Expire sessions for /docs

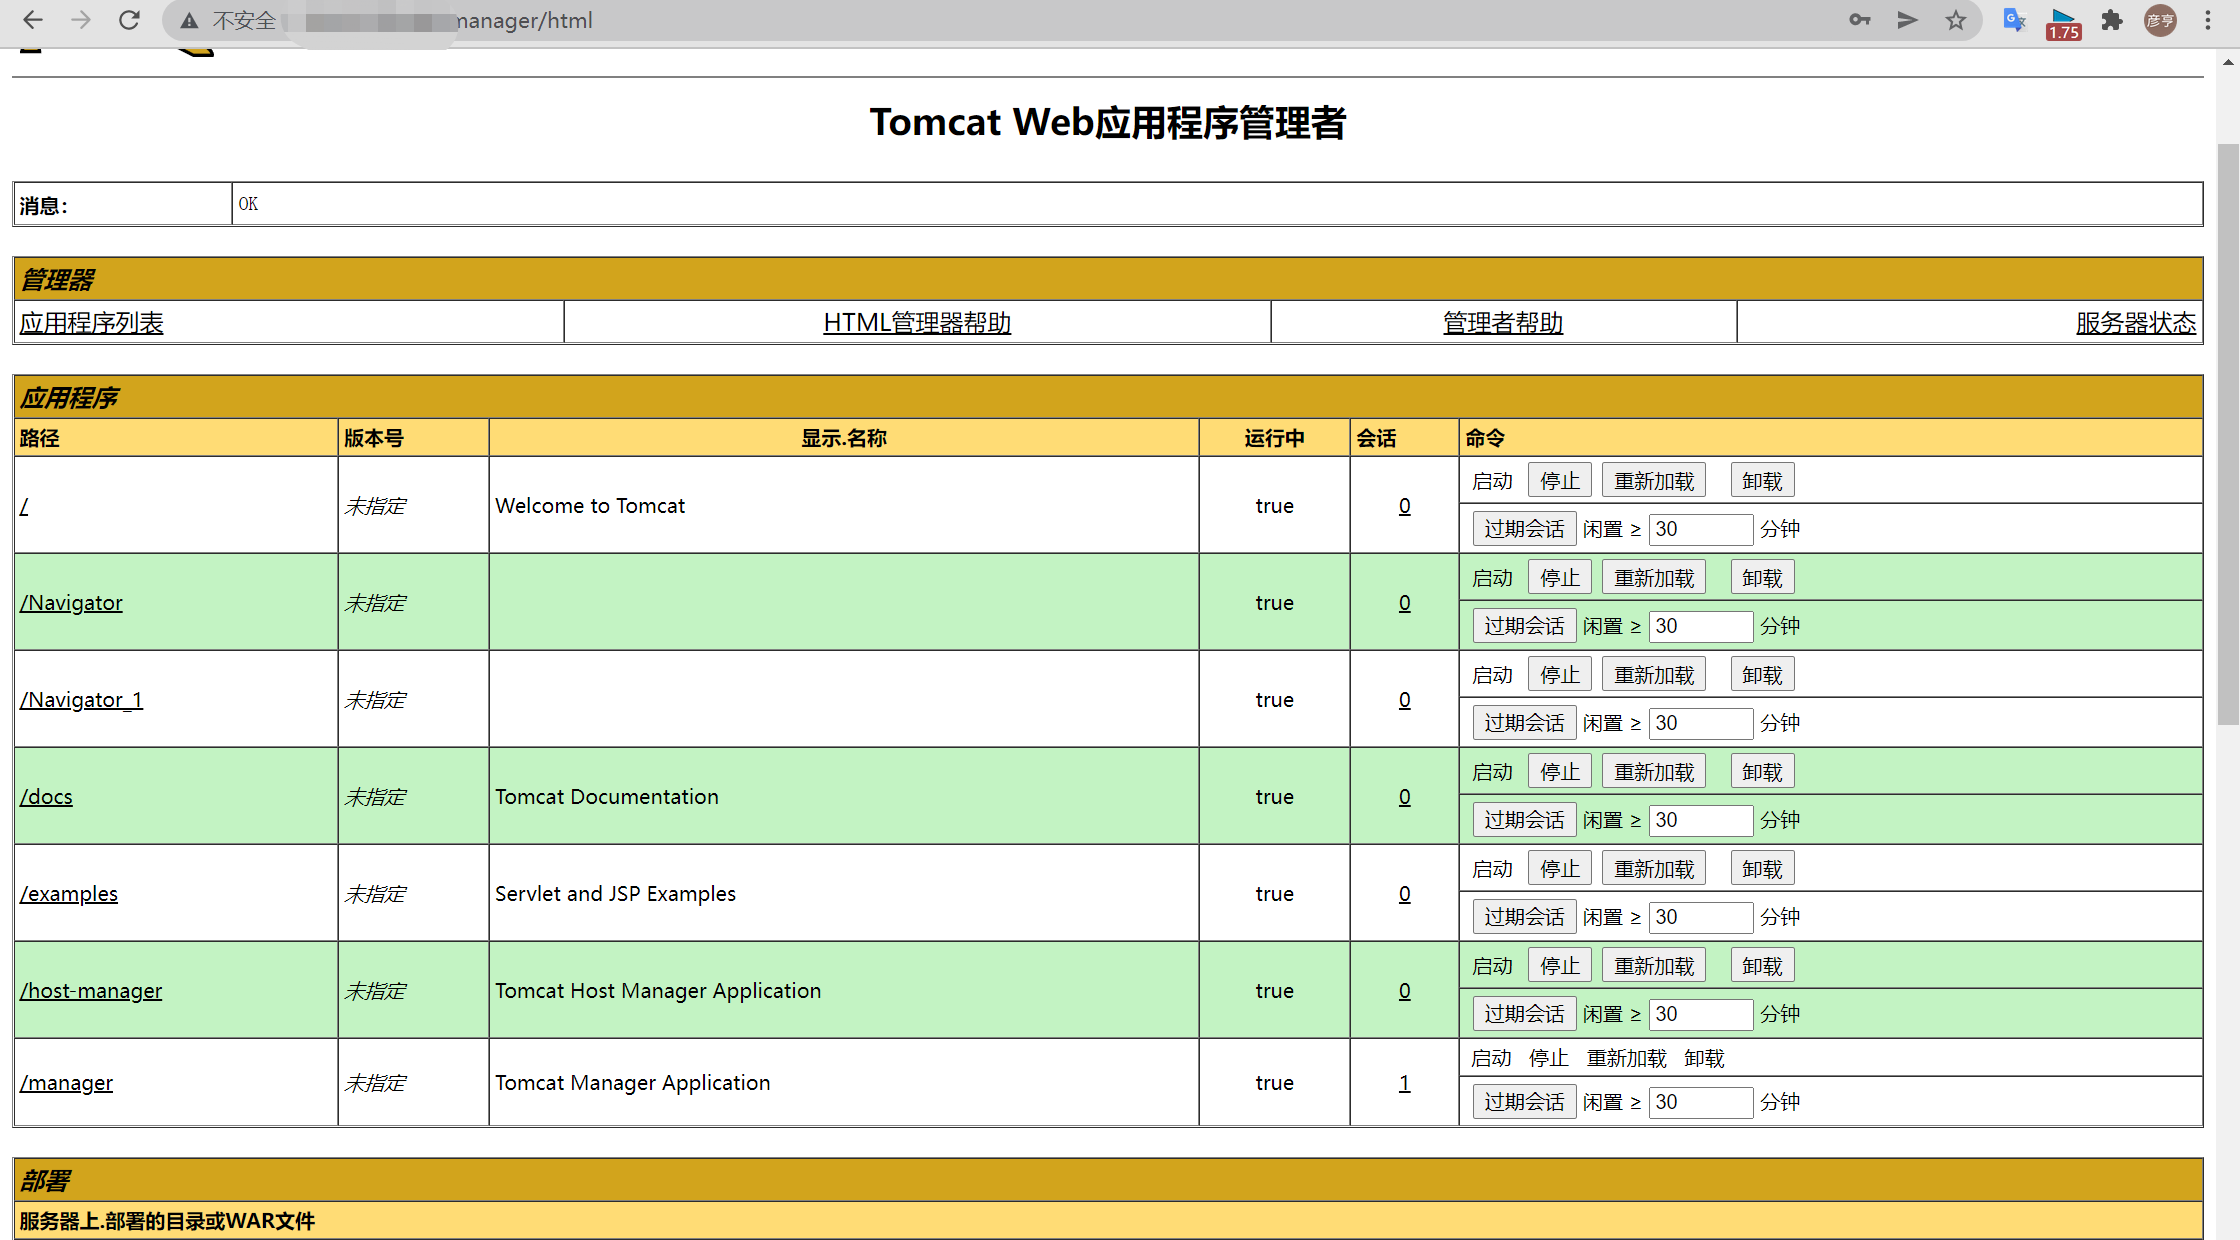click(x=1524, y=820)
